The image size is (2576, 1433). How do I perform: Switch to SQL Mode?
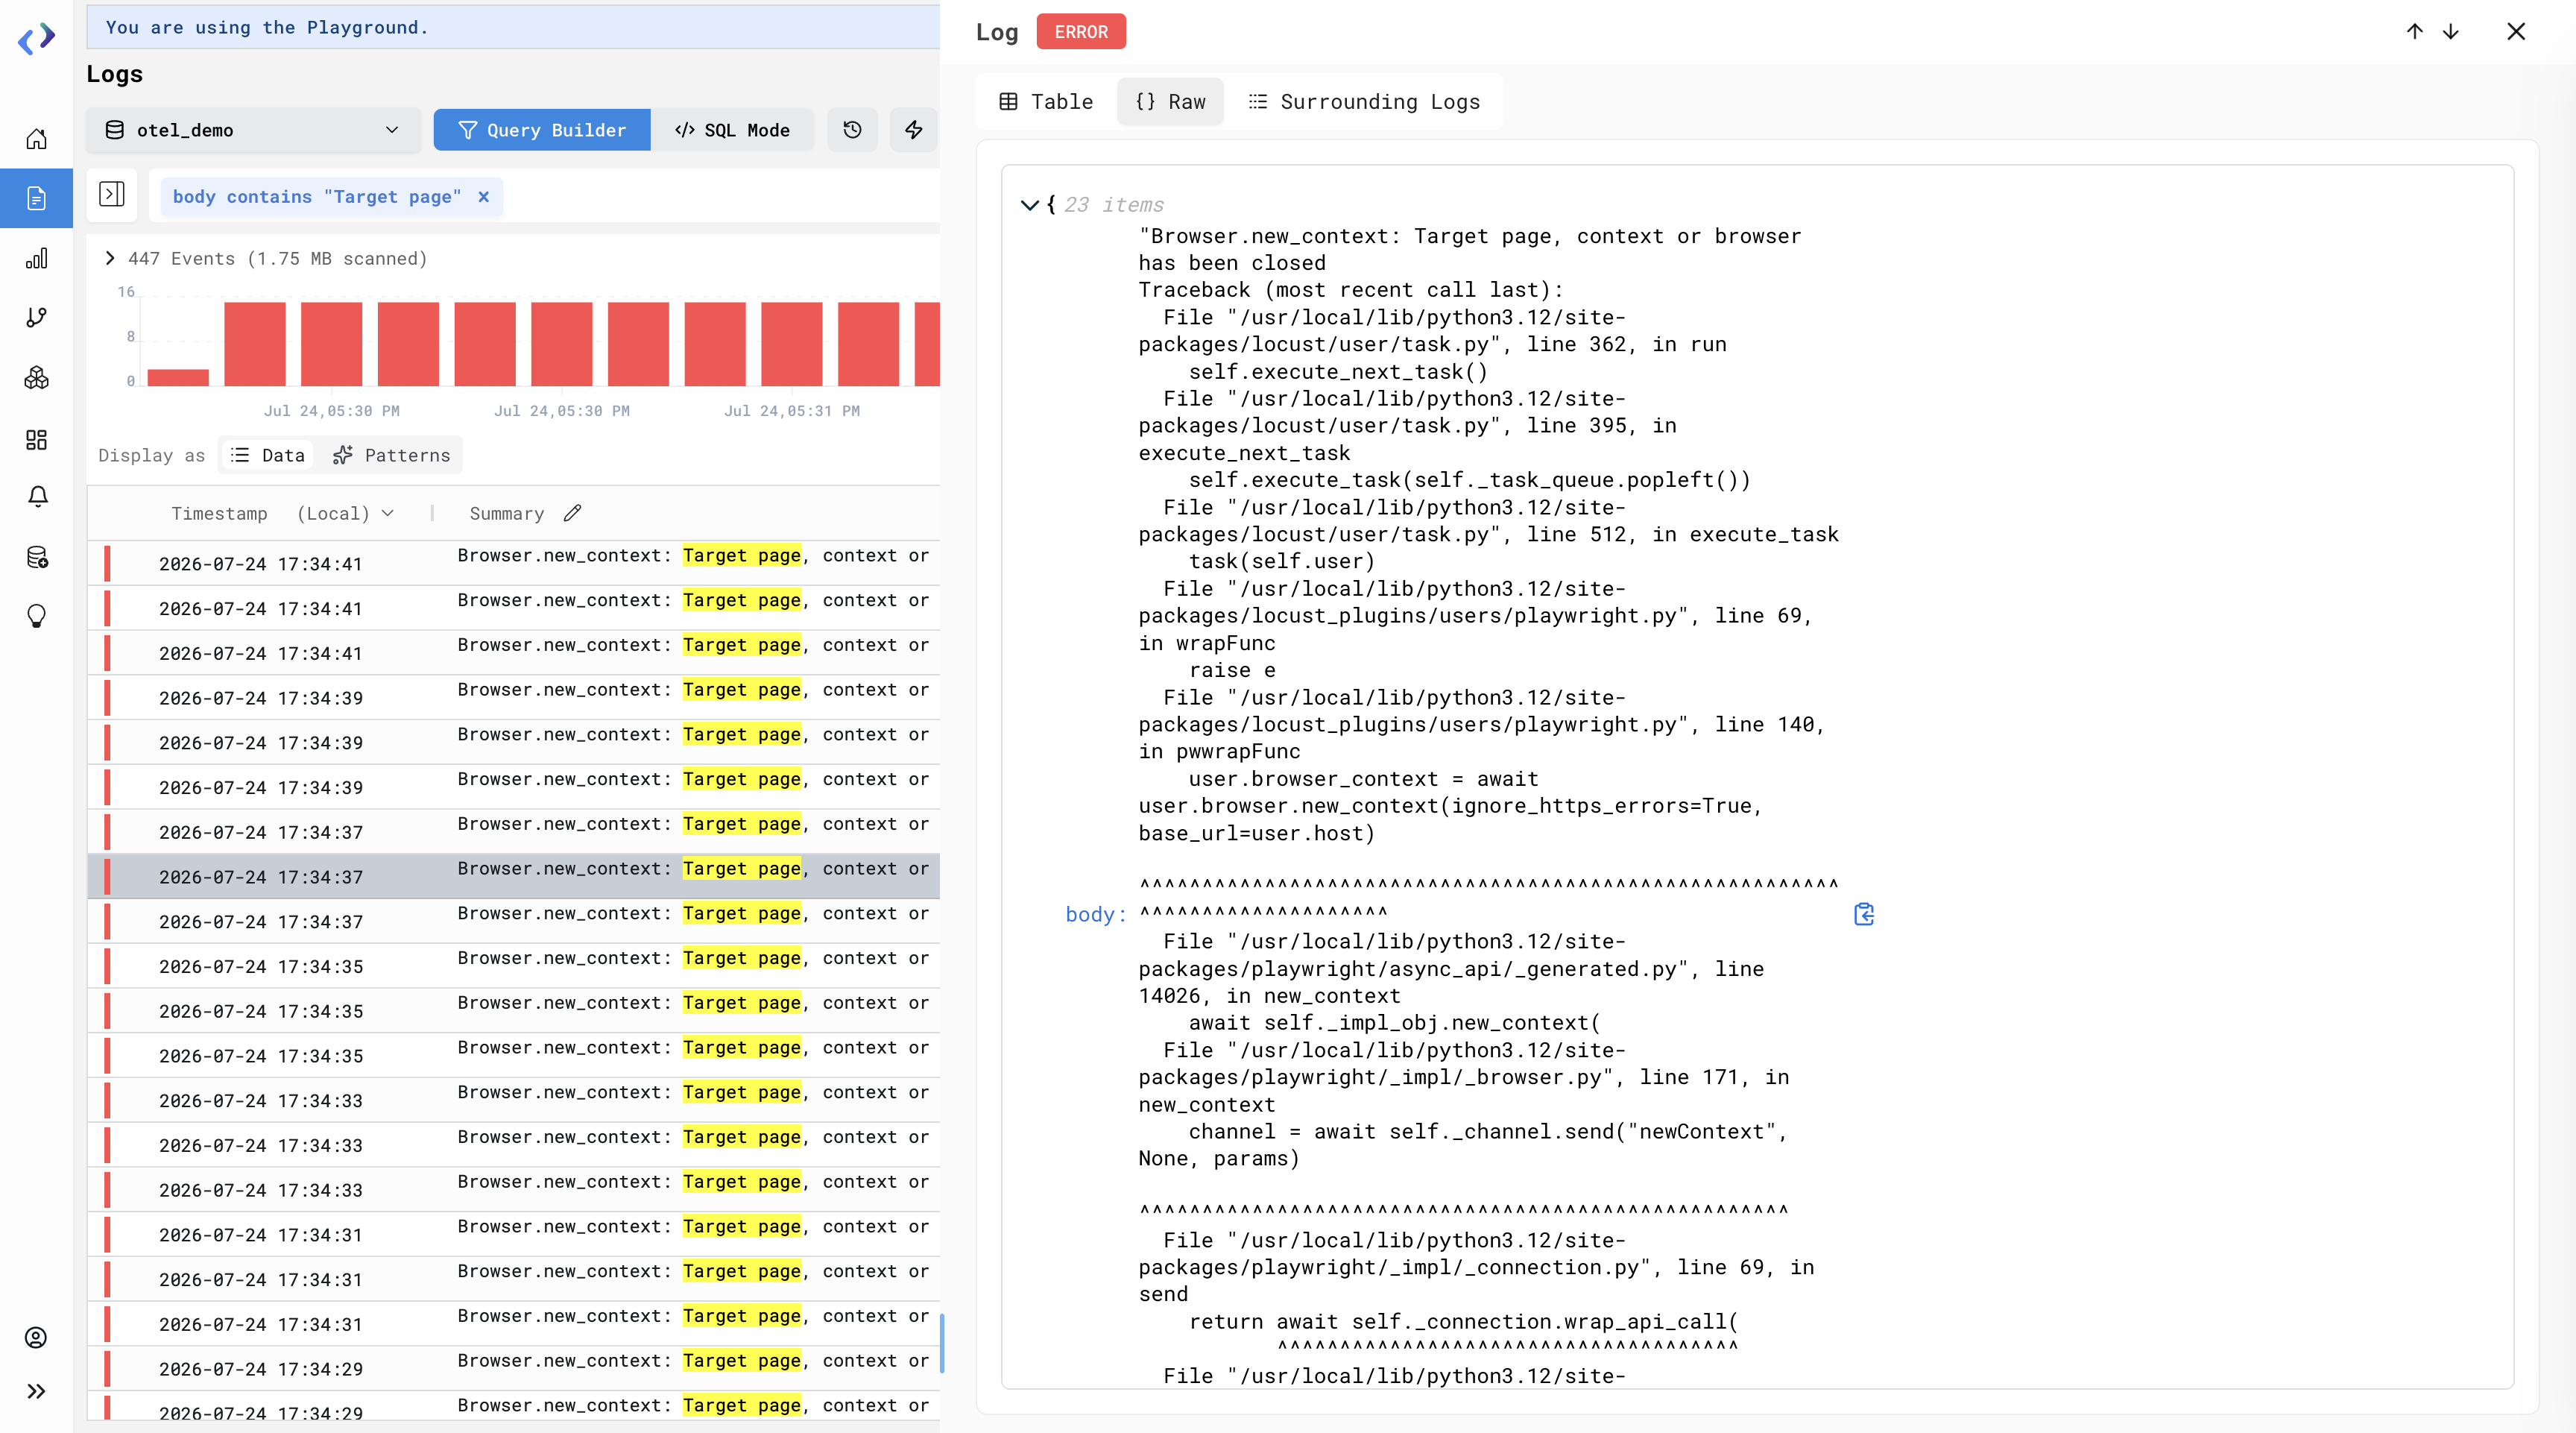click(732, 130)
